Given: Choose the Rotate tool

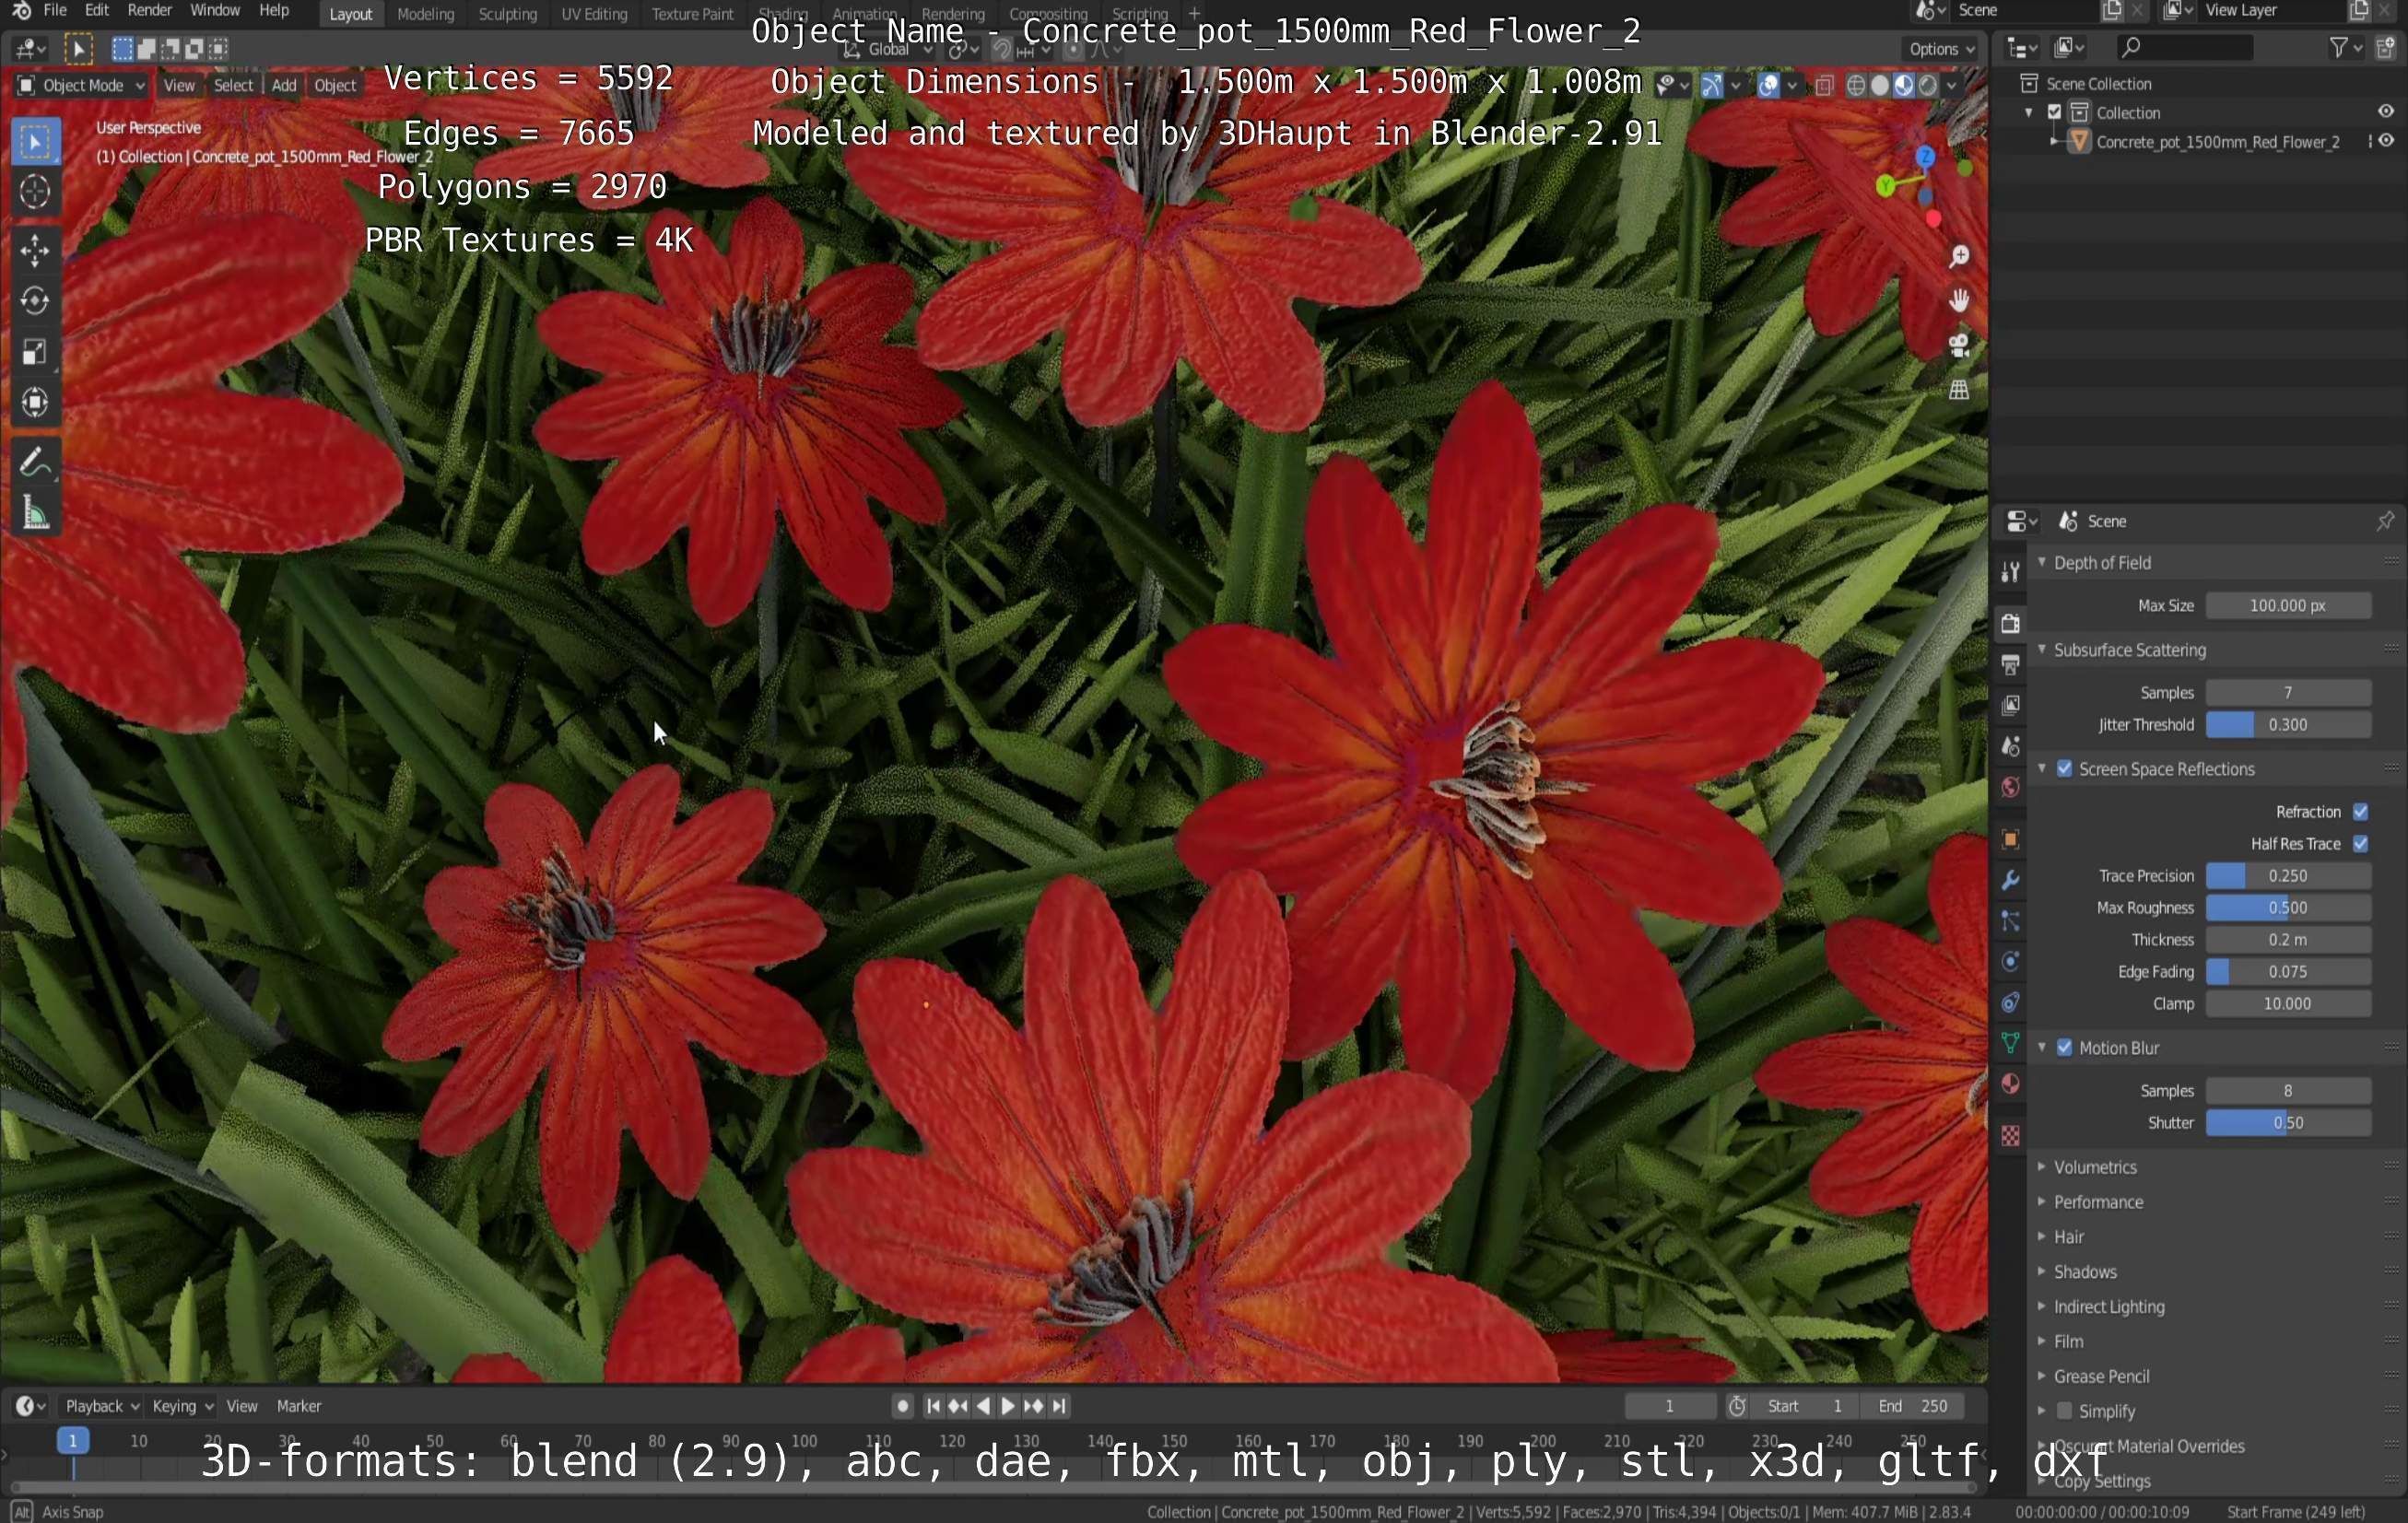Looking at the screenshot, I should pos(35,300).
